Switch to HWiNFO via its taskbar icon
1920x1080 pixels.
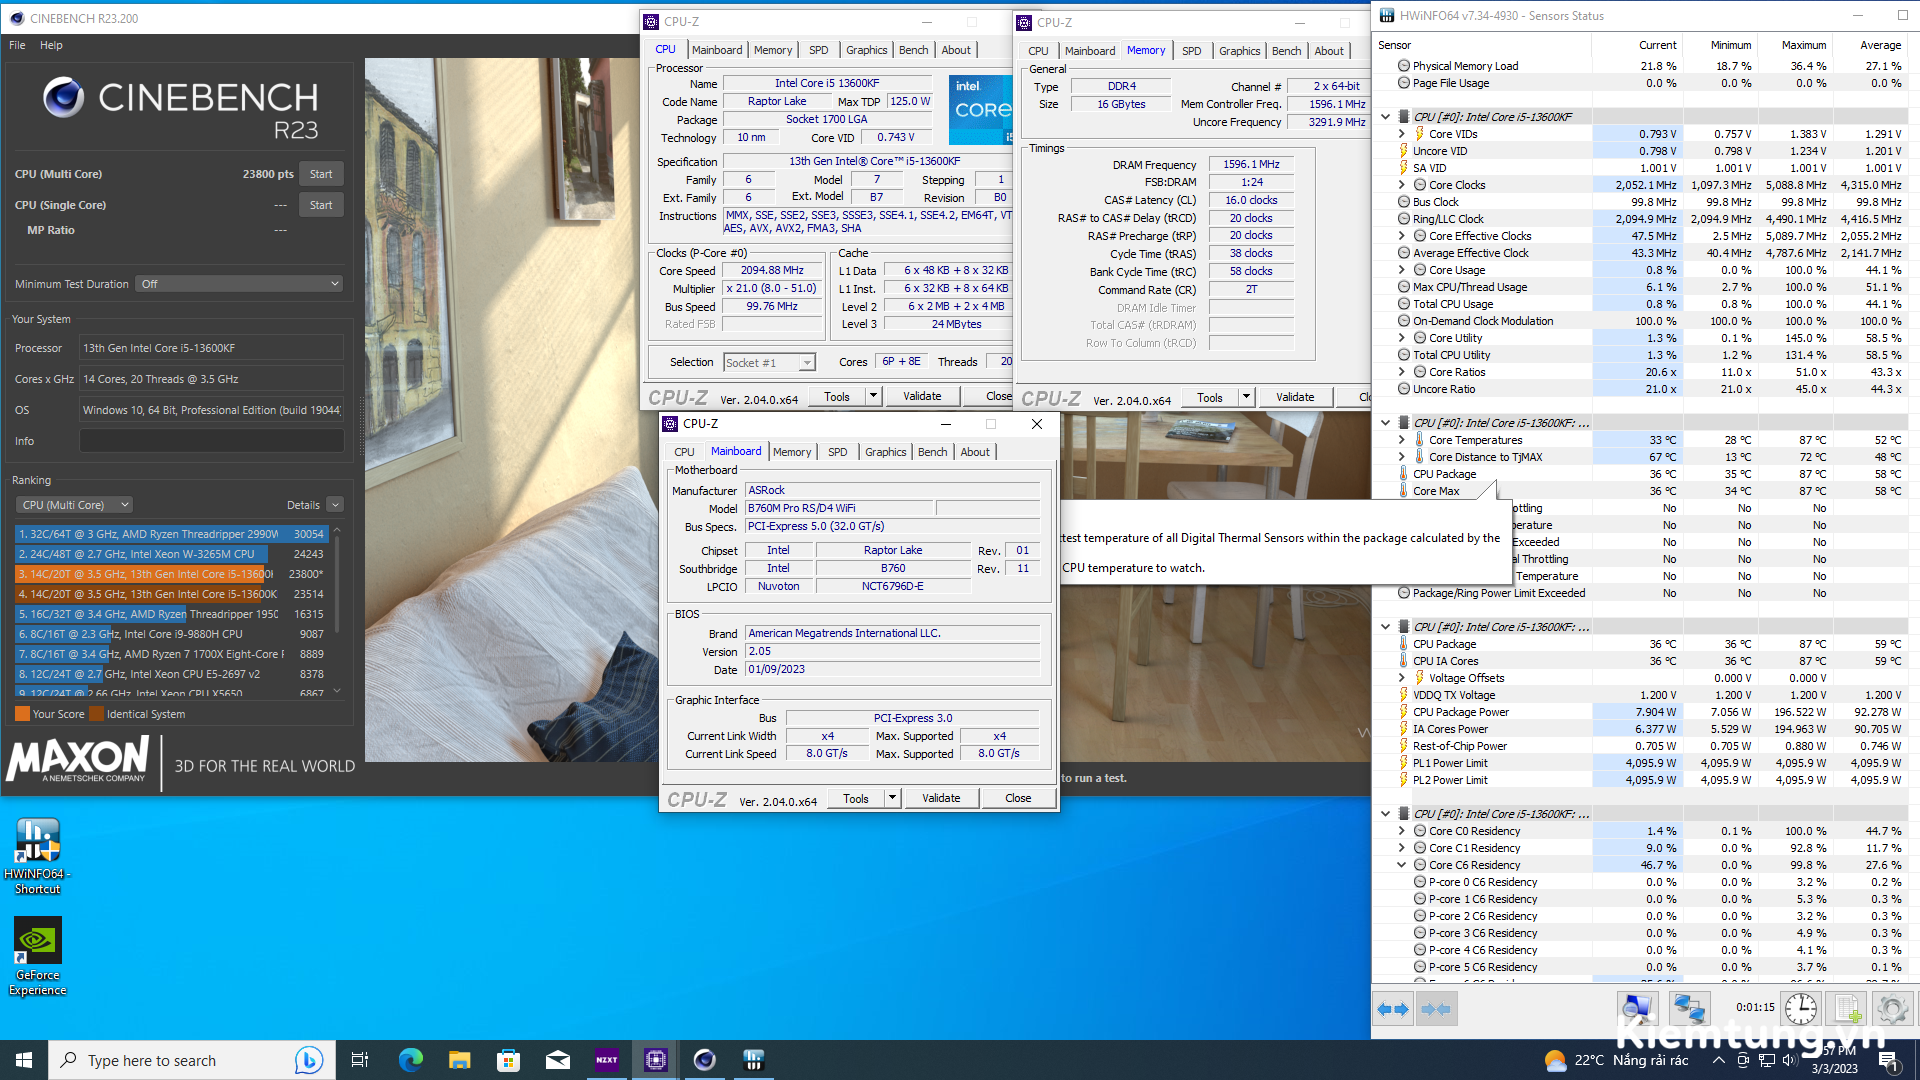[753, 1060]
